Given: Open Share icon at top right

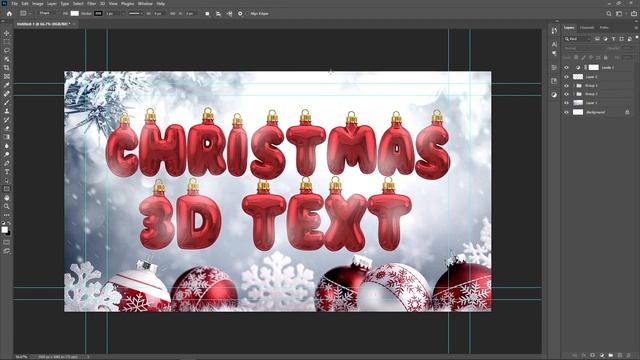Looking at the screenshot, I should 634,13.
